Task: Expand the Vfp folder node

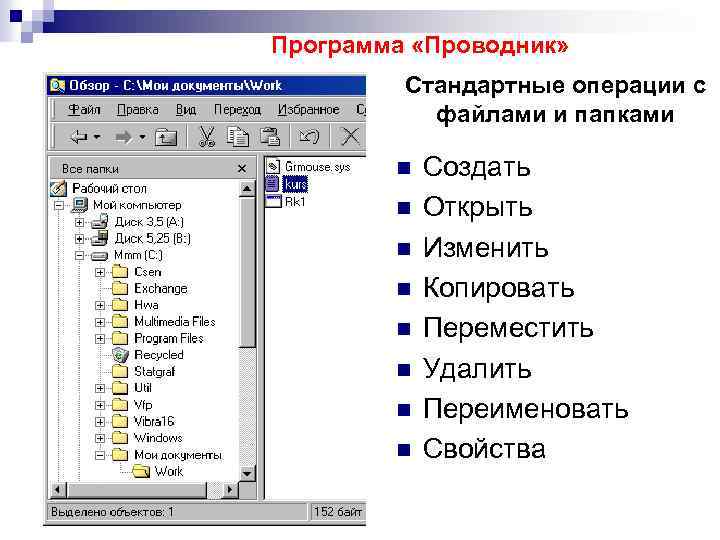Action: point(100,405)
